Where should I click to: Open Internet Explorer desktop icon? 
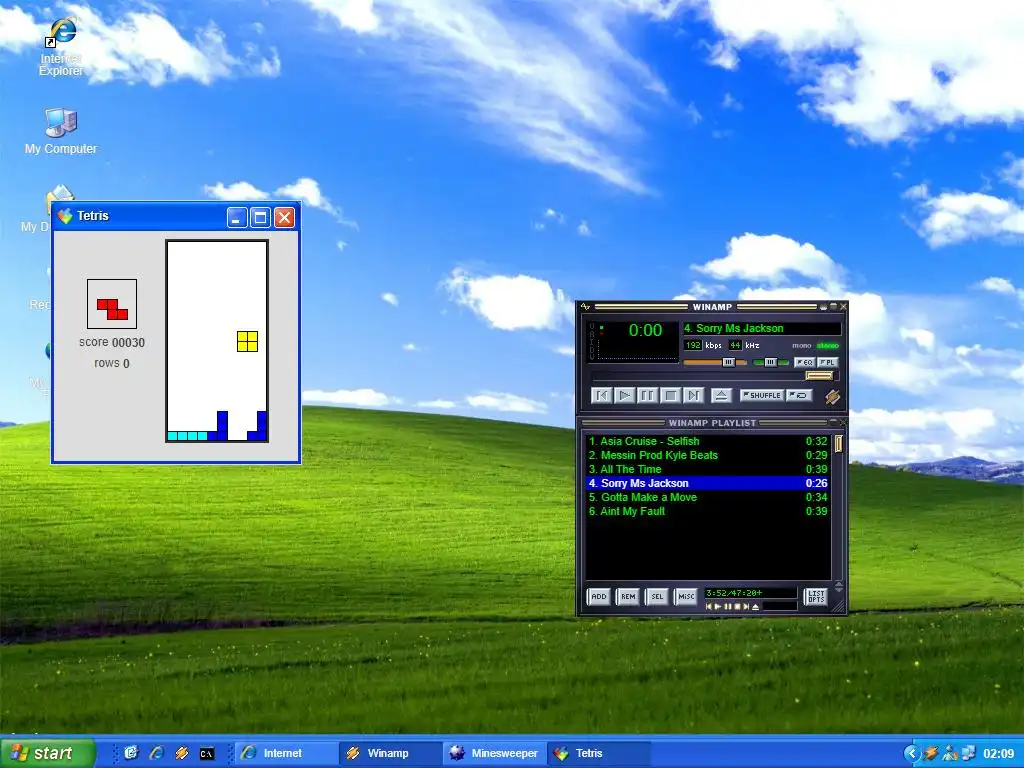point(61,46)
